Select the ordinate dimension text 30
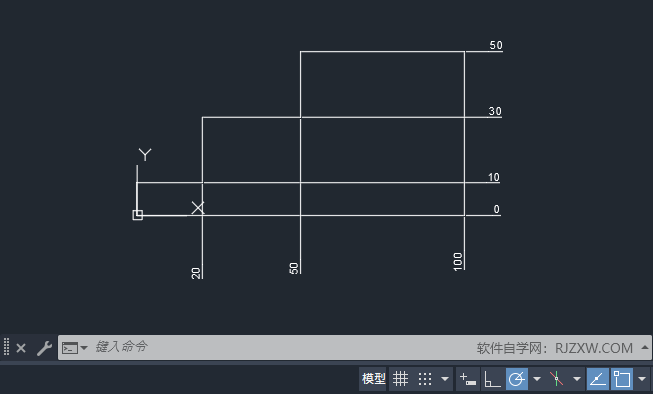Viewport: 653px width, 394px height. [495, 111]
